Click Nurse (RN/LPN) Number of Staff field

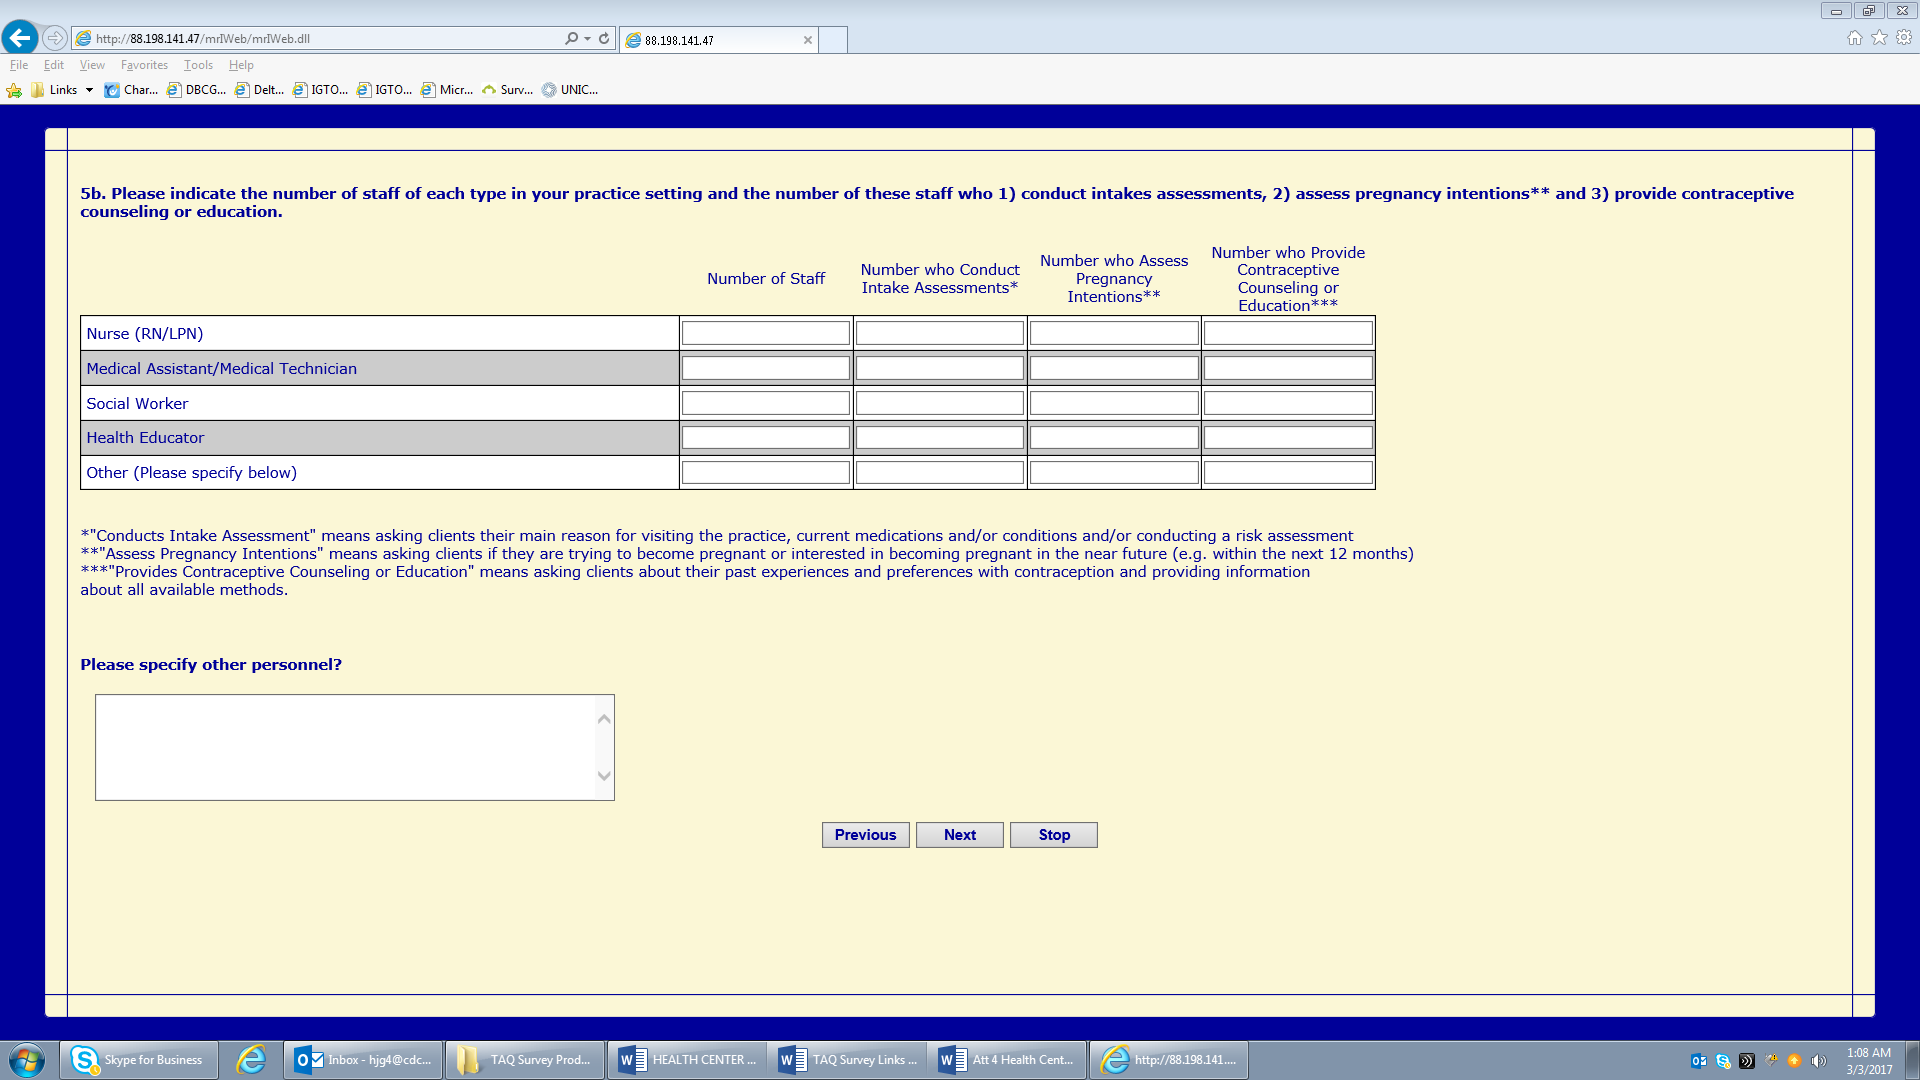[765, 333]
